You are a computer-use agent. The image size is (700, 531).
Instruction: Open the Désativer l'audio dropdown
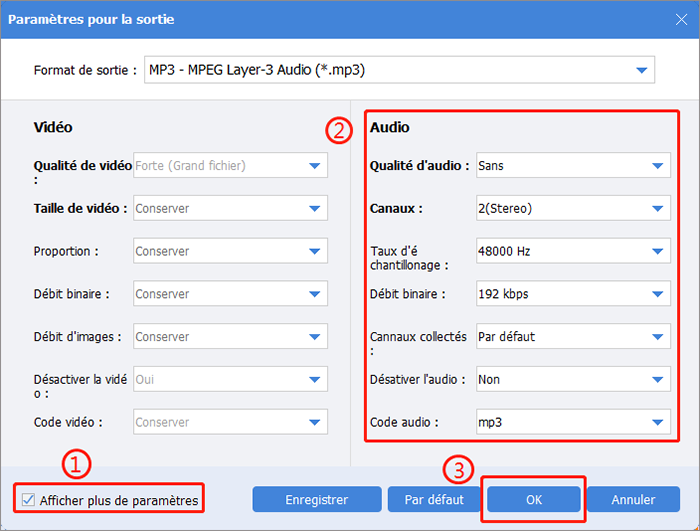point(573,379)
